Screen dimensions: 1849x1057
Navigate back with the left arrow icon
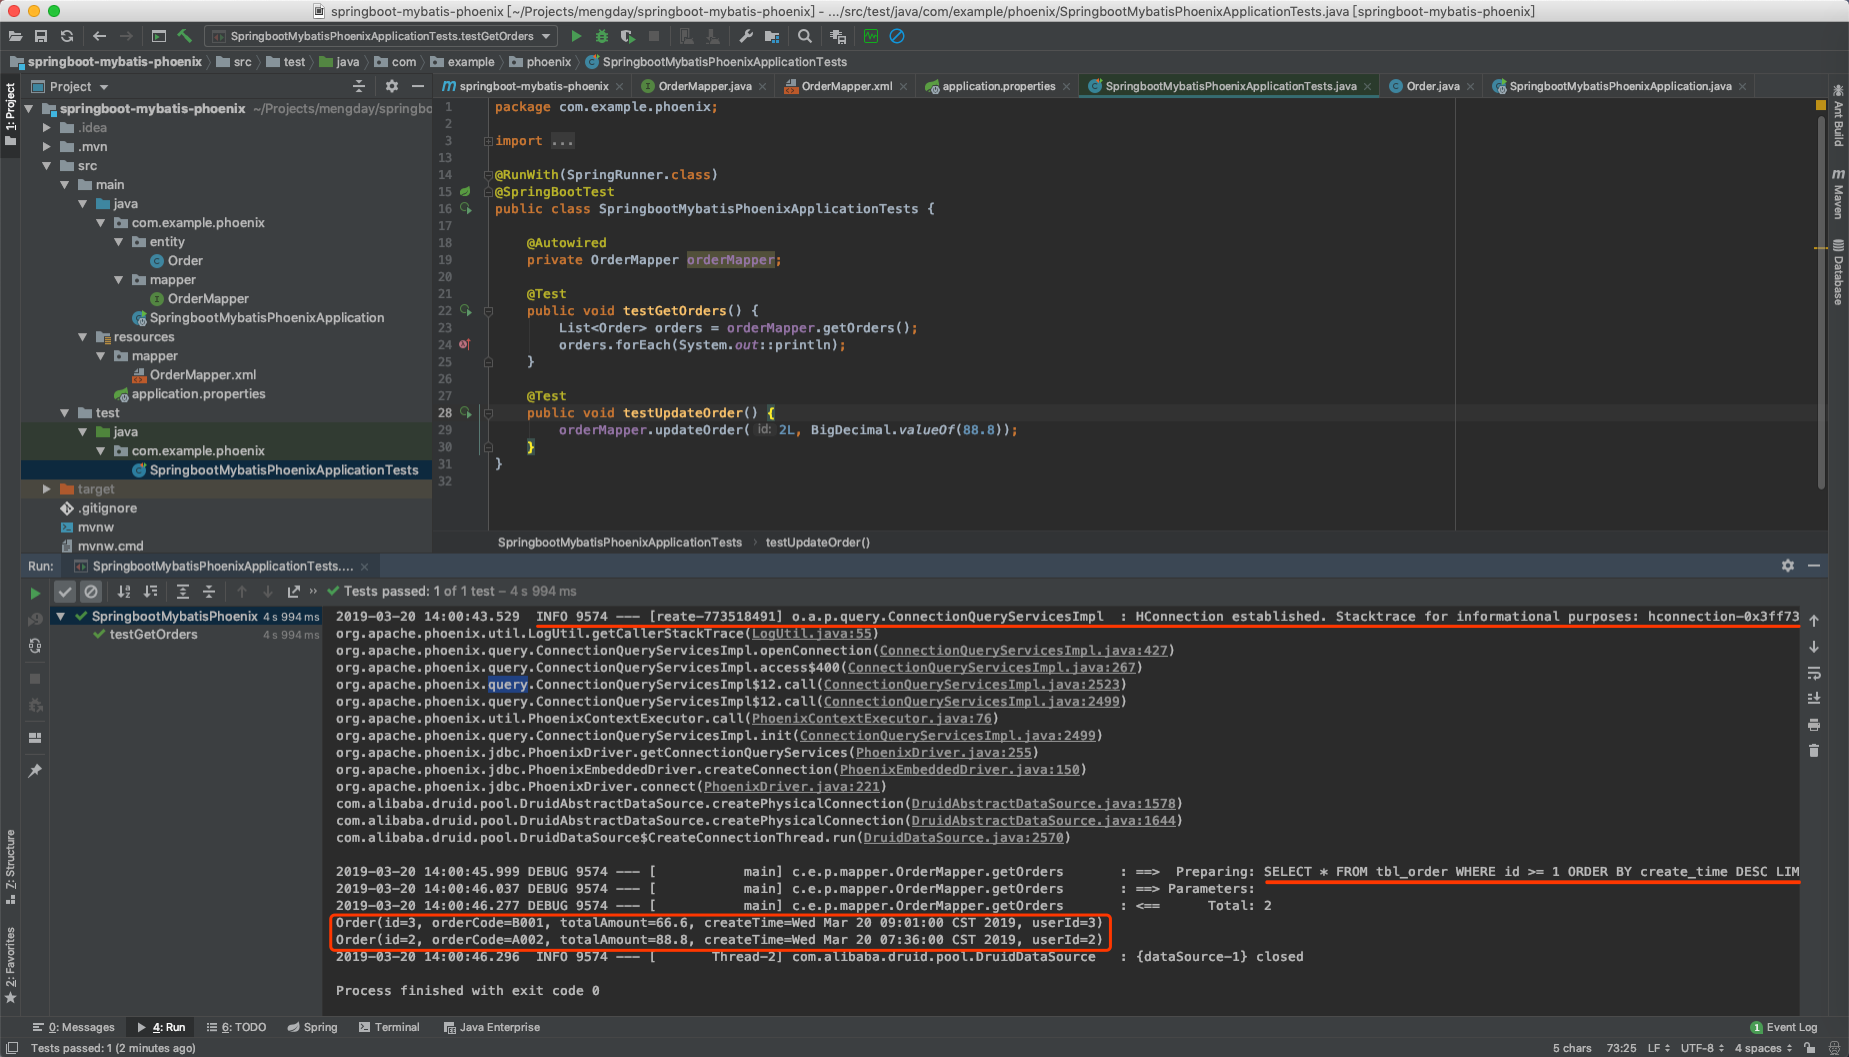point(99,36)
